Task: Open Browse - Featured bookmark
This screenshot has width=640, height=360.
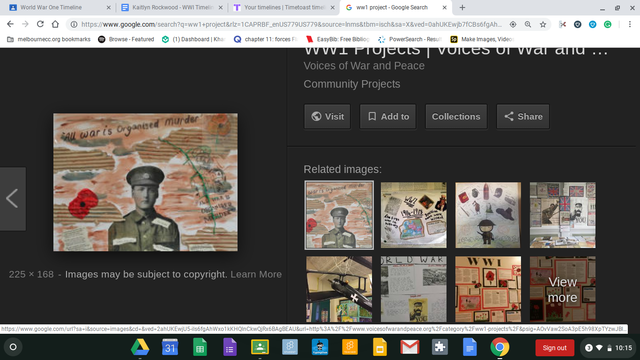Action: [126, 39]
